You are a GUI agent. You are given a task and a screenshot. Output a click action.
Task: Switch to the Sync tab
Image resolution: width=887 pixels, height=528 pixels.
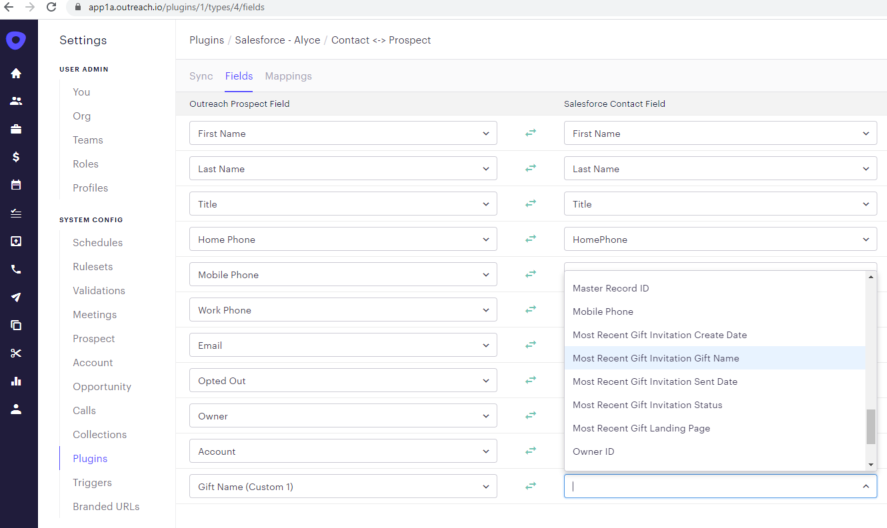click(x=201, y=76)
